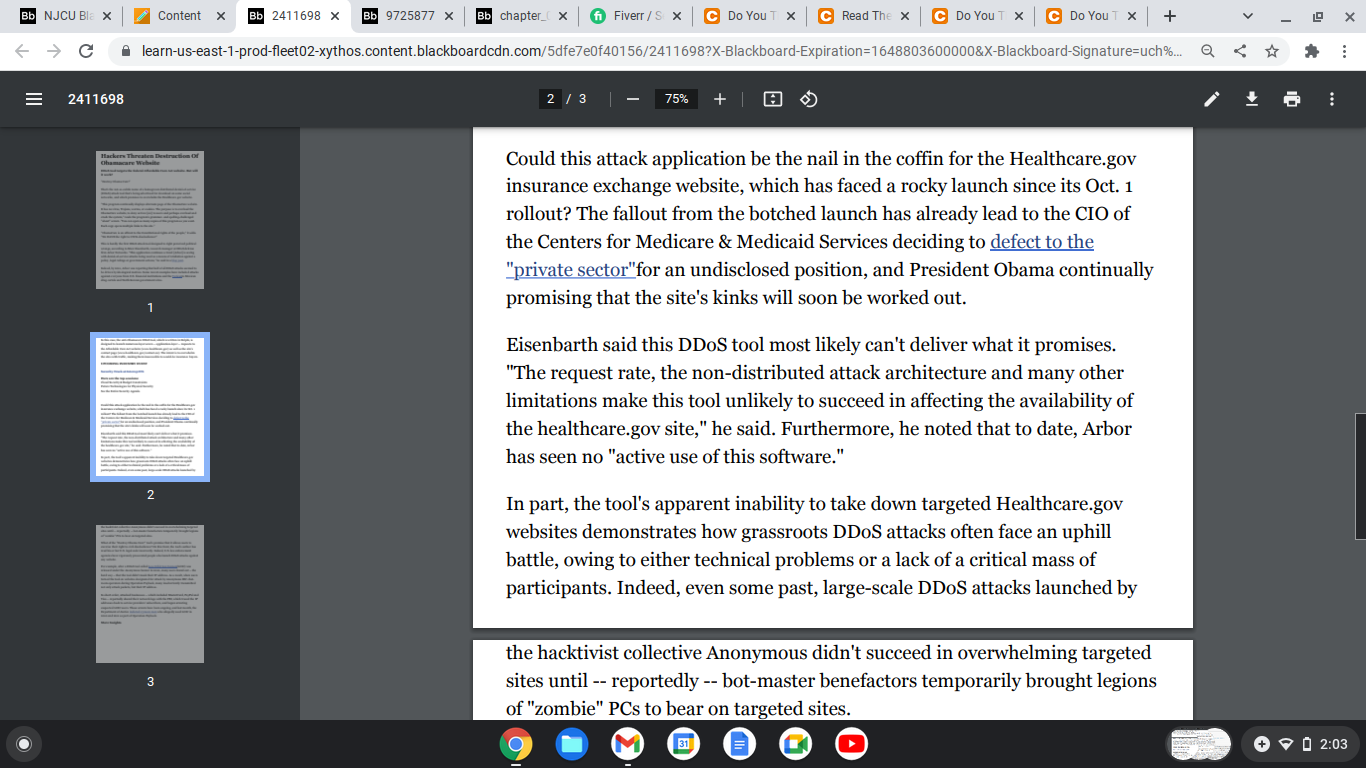Close the Content tab
This screenshot has width=1366, height=768.
pyautogui.click(x=219, y=16)
